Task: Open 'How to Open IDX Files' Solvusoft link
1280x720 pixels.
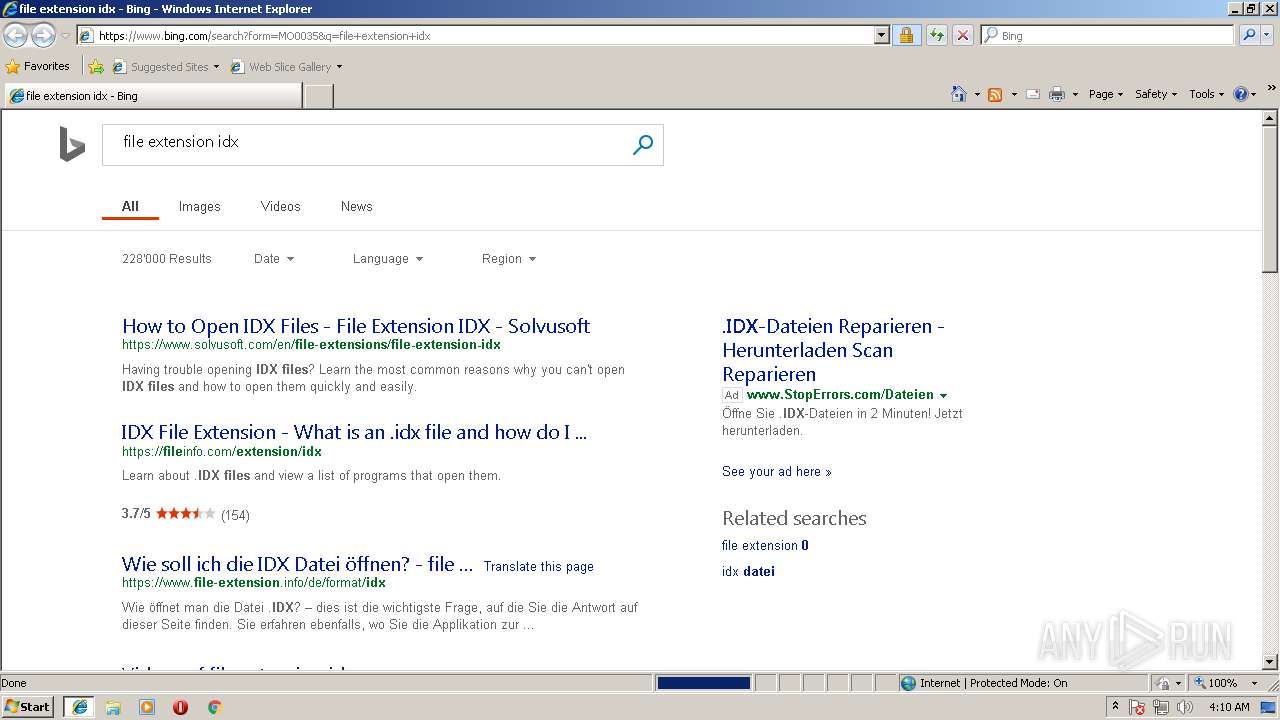Action: 356,326
